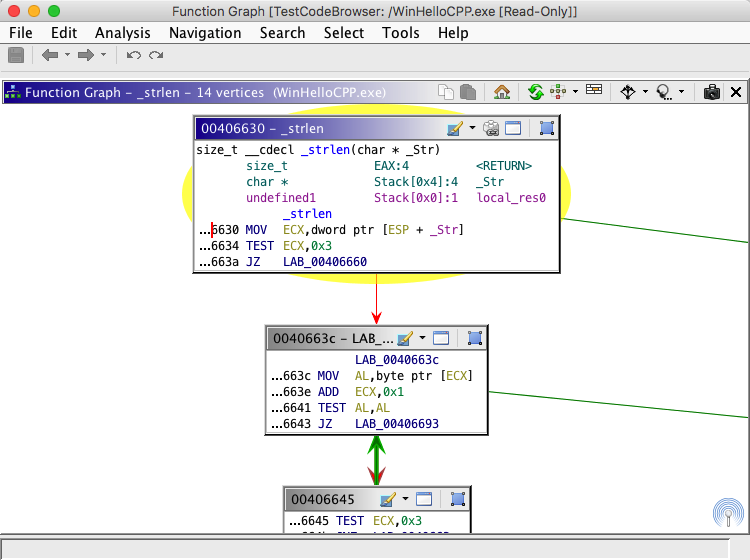Open the Analysis menu
The image size is (750, 560).
(122, 33)
